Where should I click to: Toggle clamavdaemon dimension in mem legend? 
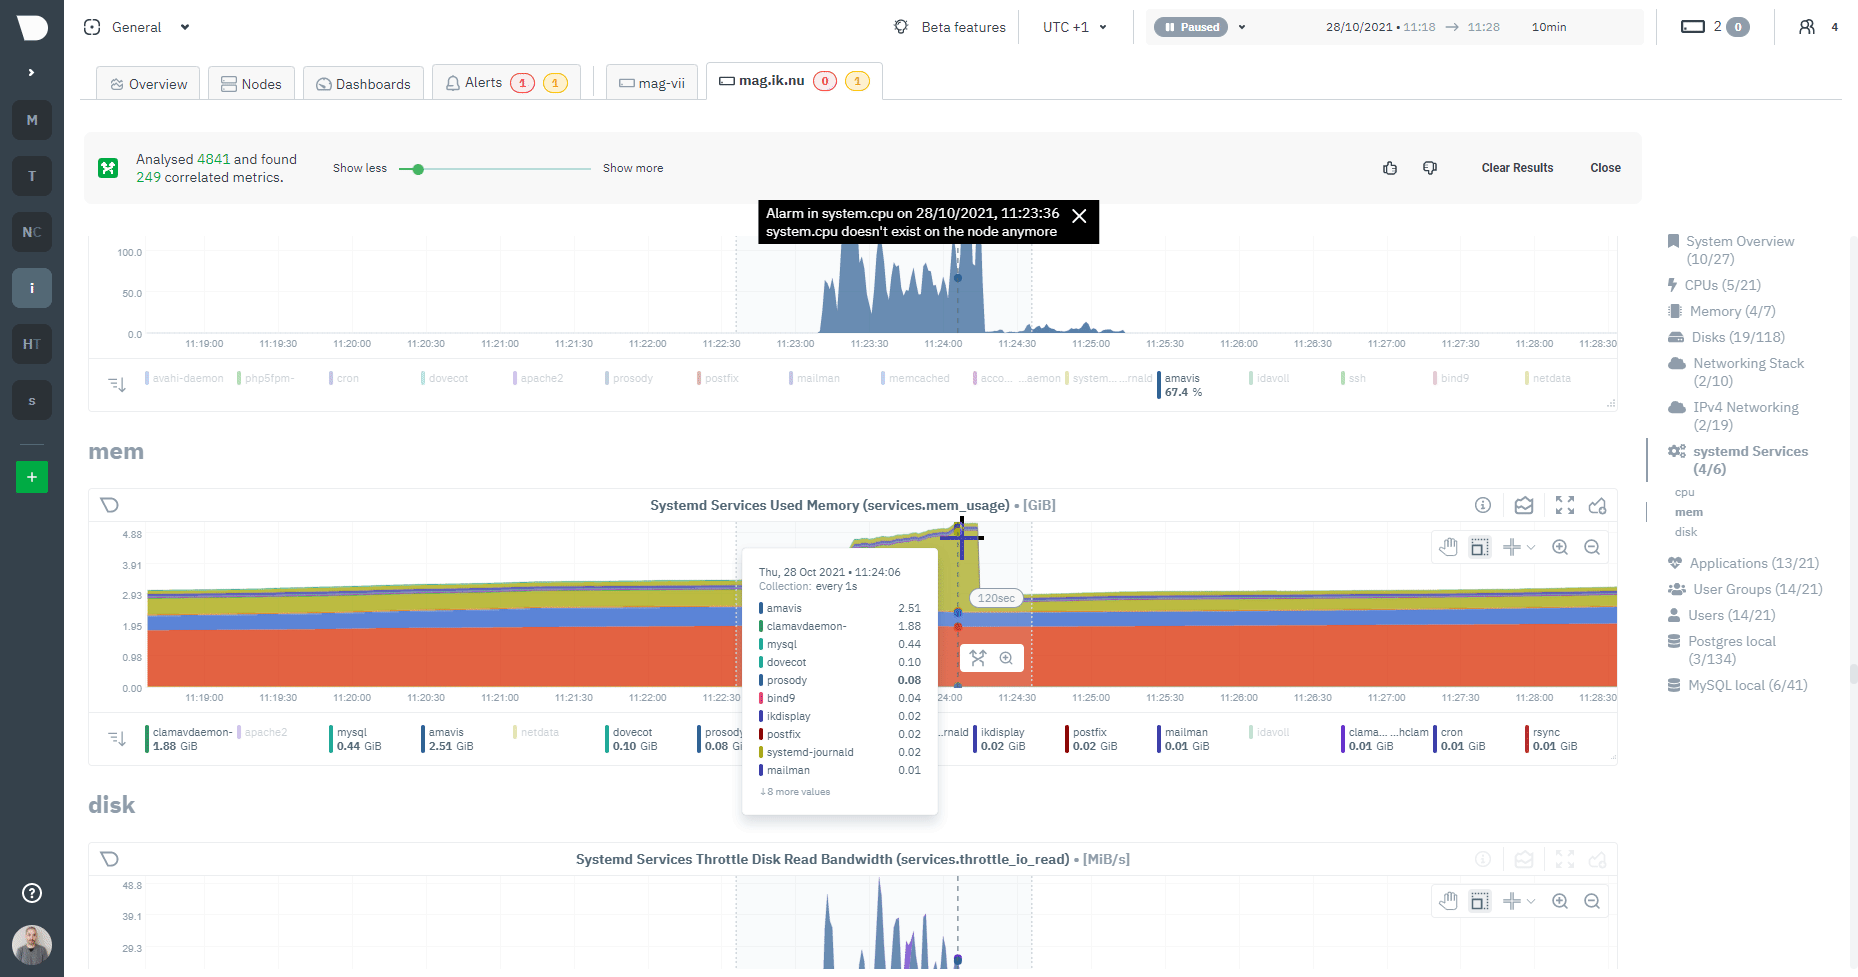189,739
